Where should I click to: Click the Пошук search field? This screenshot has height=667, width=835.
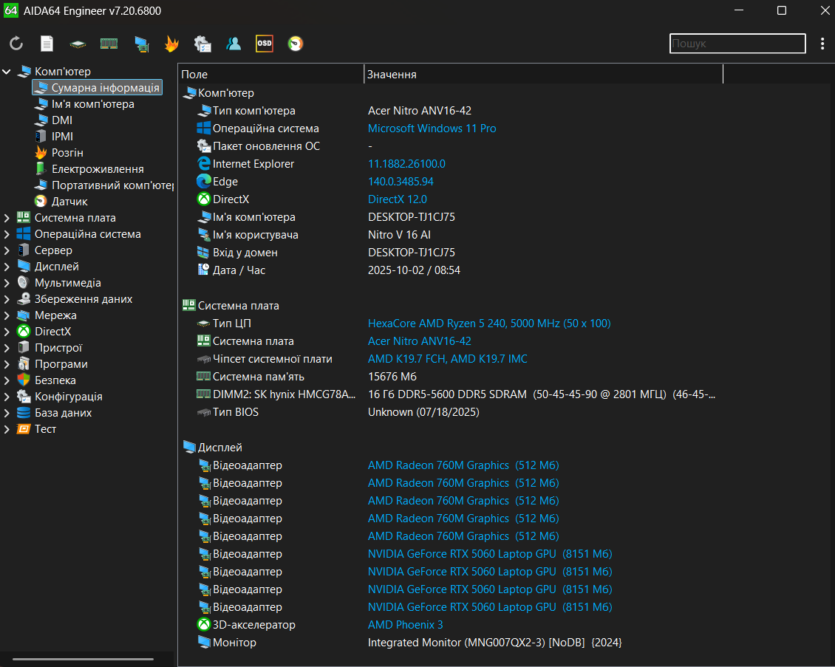click(736, 44)
